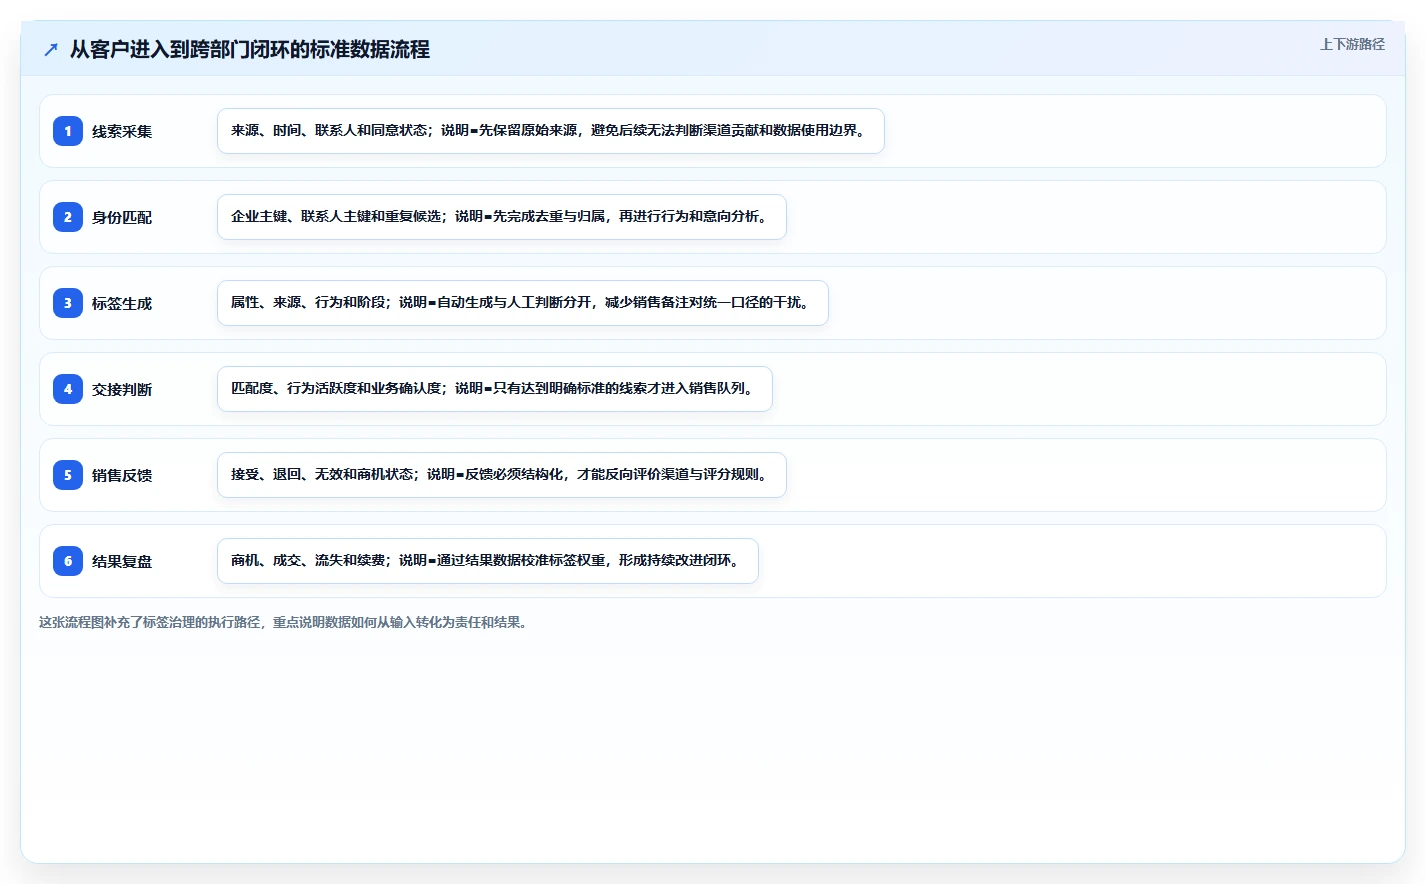The image size is (1426, 884).
Task: Open the 来源、时间、联系人和同意状态 description box
Action: 551,131
